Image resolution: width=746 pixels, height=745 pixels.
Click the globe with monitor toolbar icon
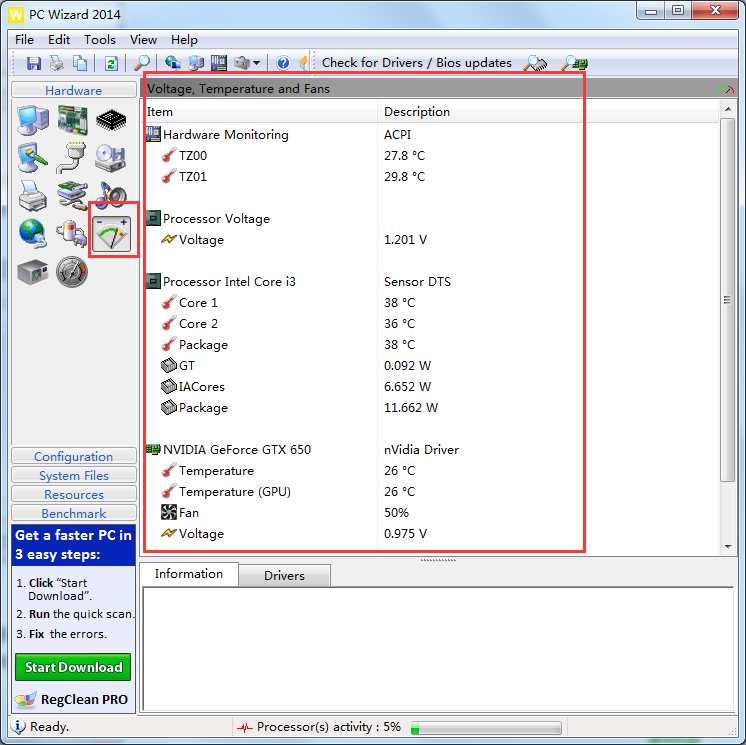coord(172,63)
